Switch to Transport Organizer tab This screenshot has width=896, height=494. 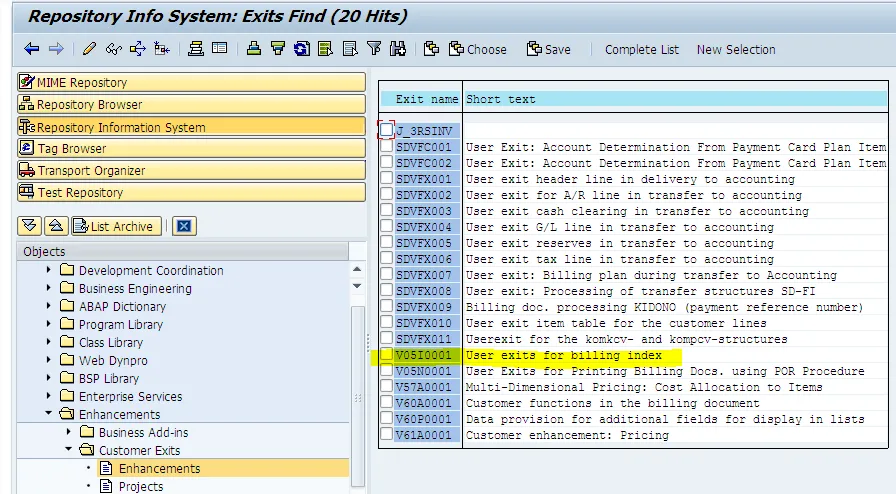click(x=190, y=171)
